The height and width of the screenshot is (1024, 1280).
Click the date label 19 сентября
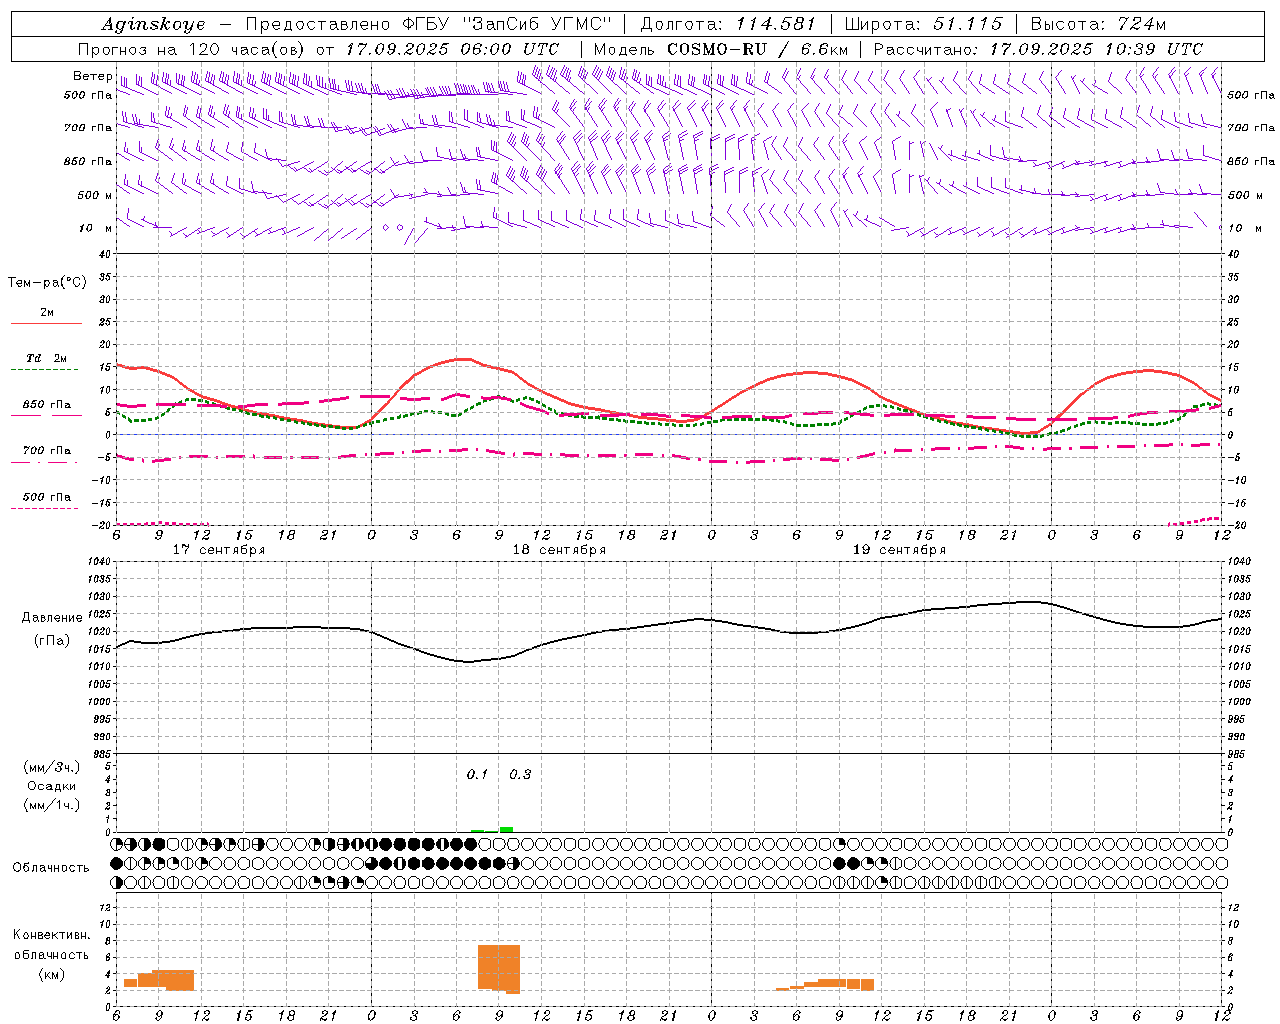click(x=899, y=550)
